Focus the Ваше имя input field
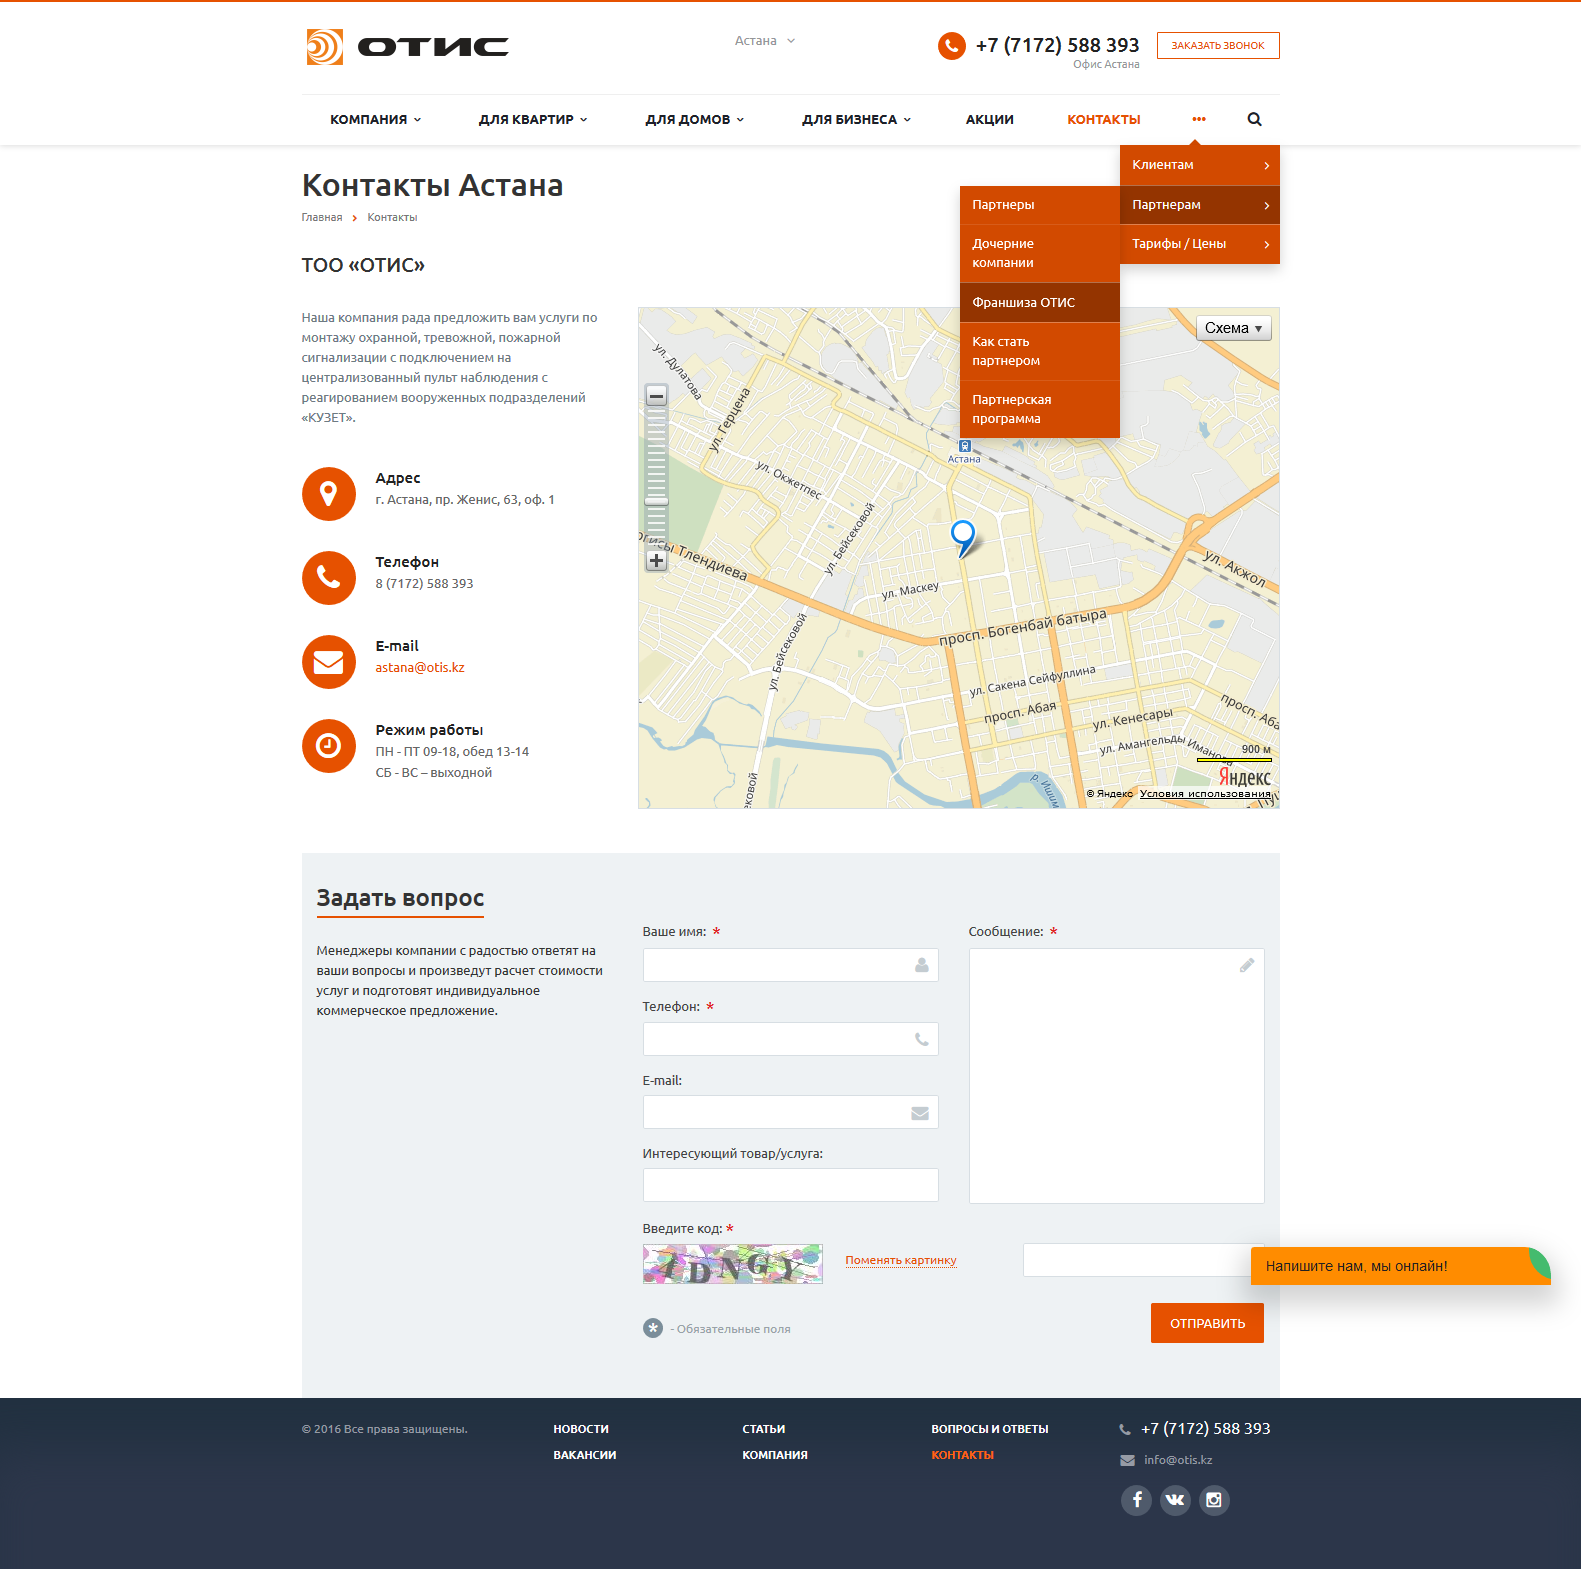 790,965
